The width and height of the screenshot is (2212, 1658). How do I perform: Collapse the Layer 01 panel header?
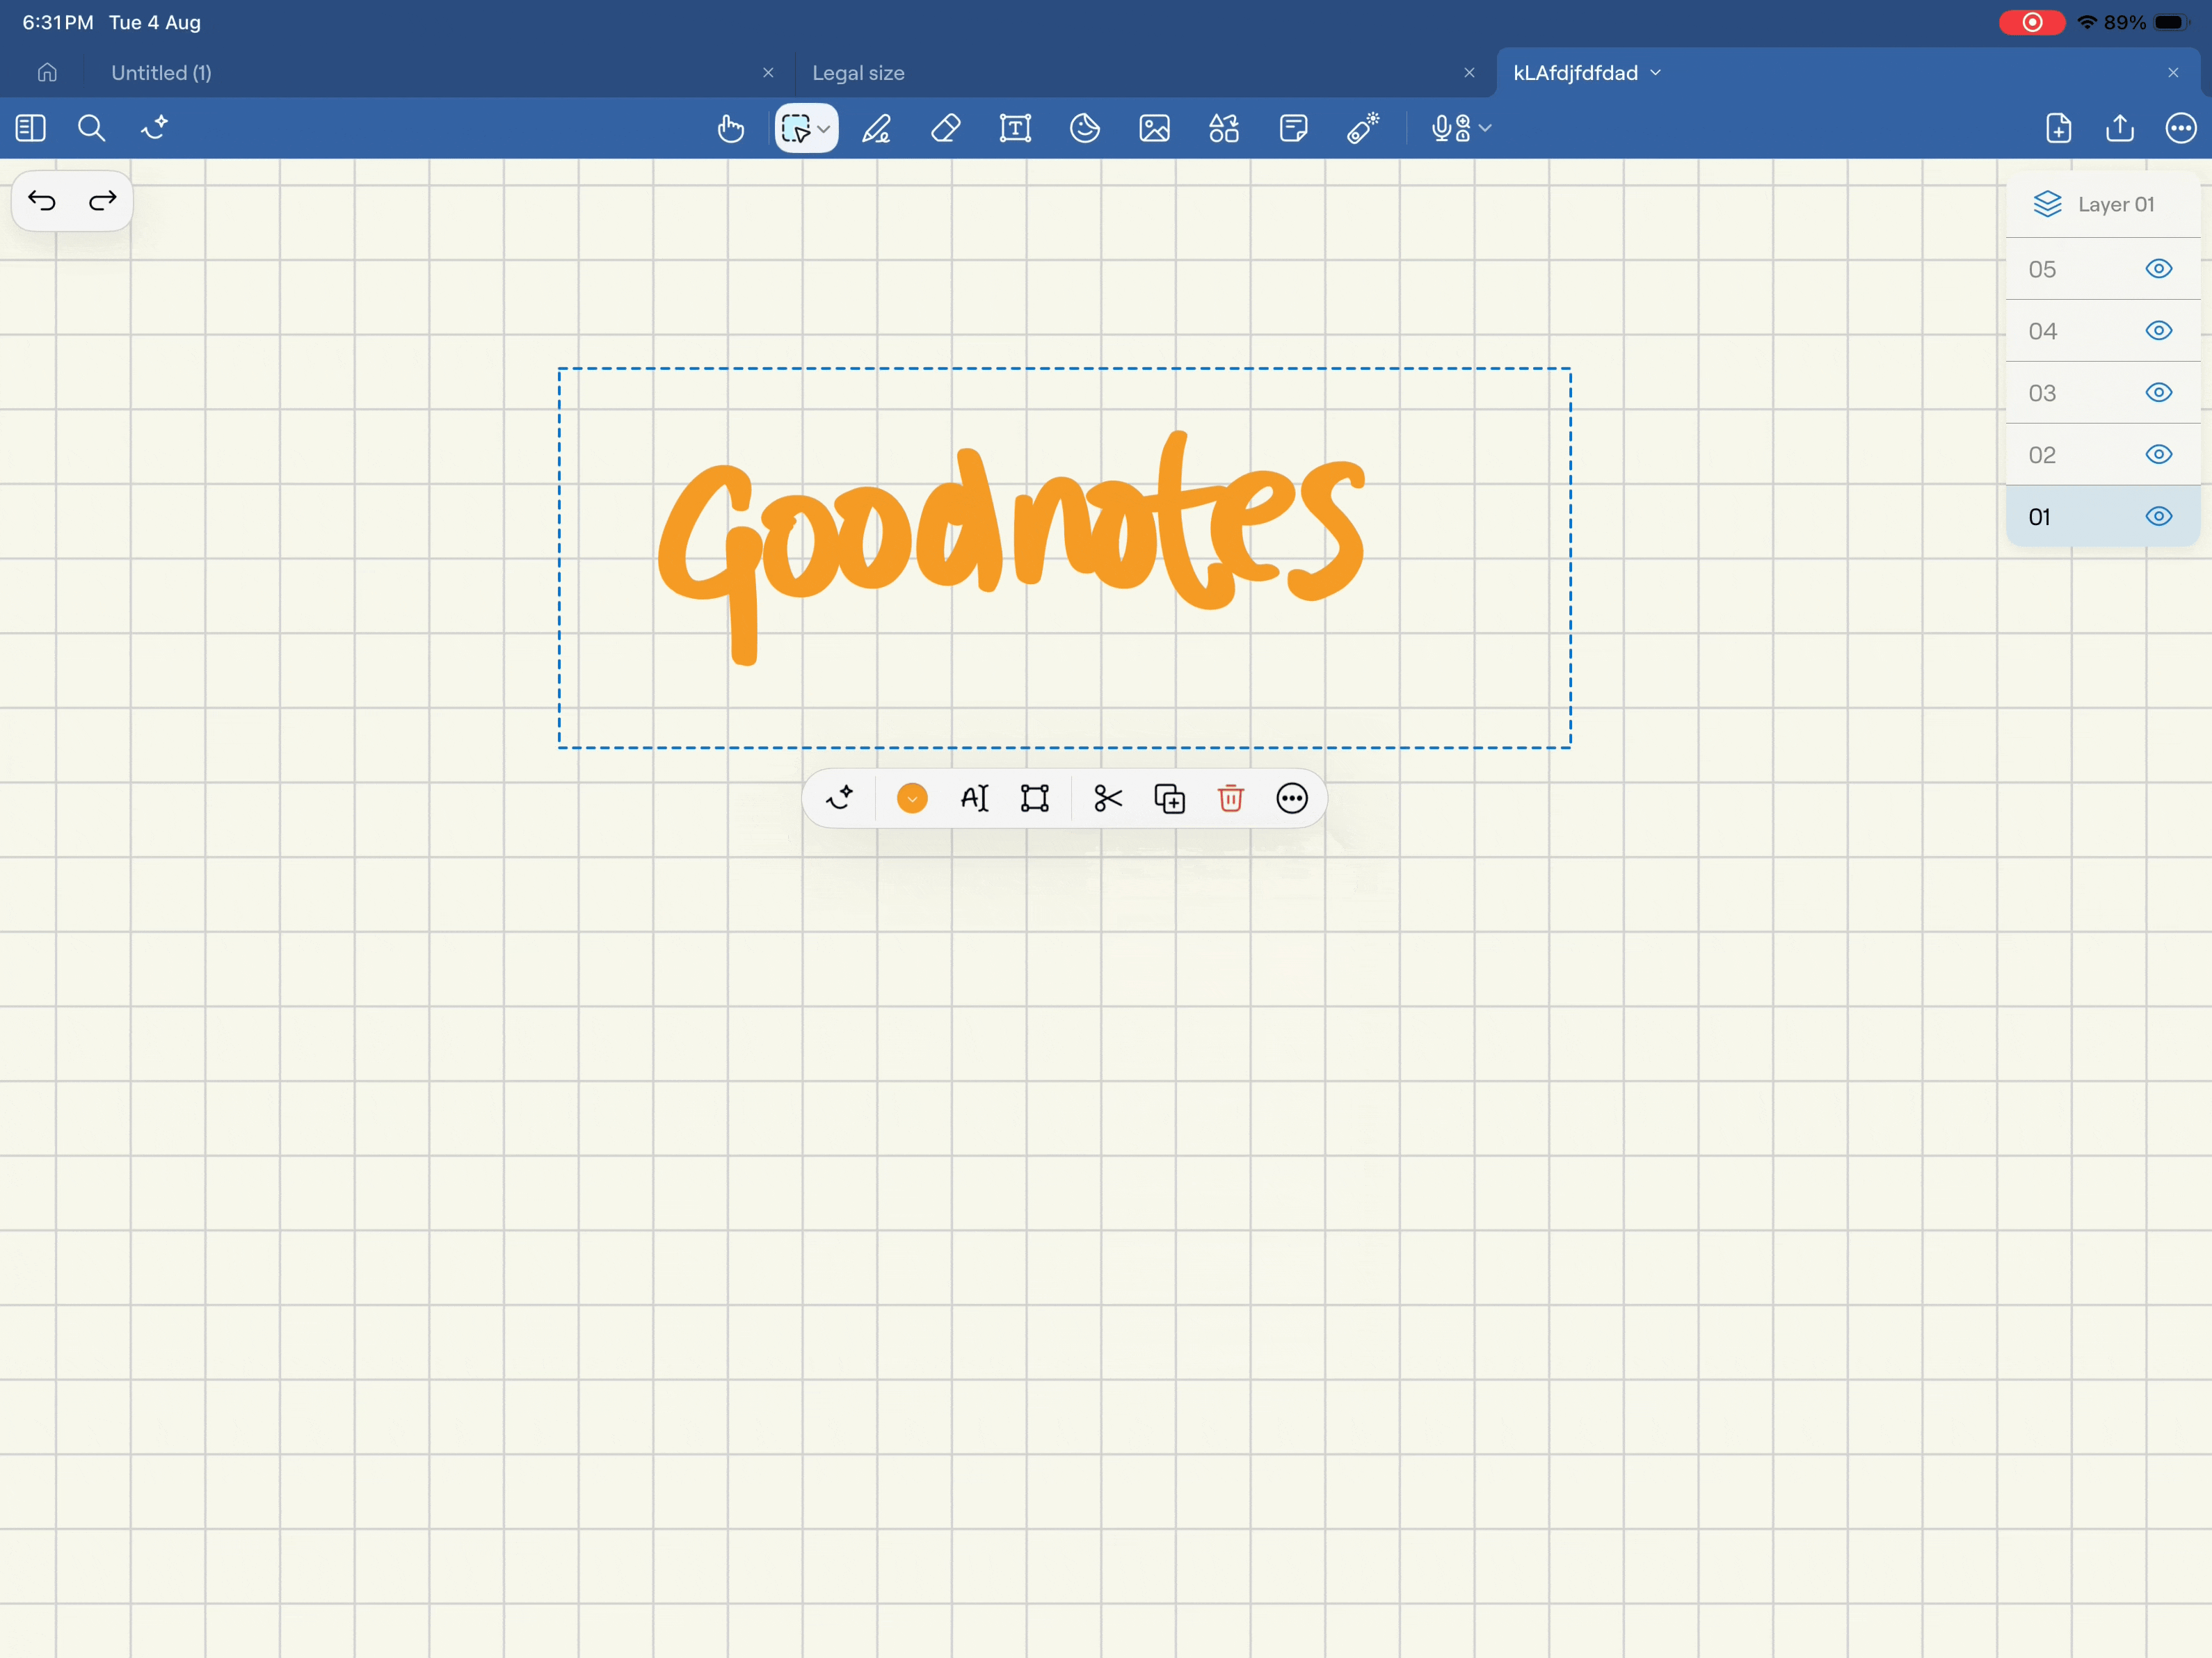2103,204
